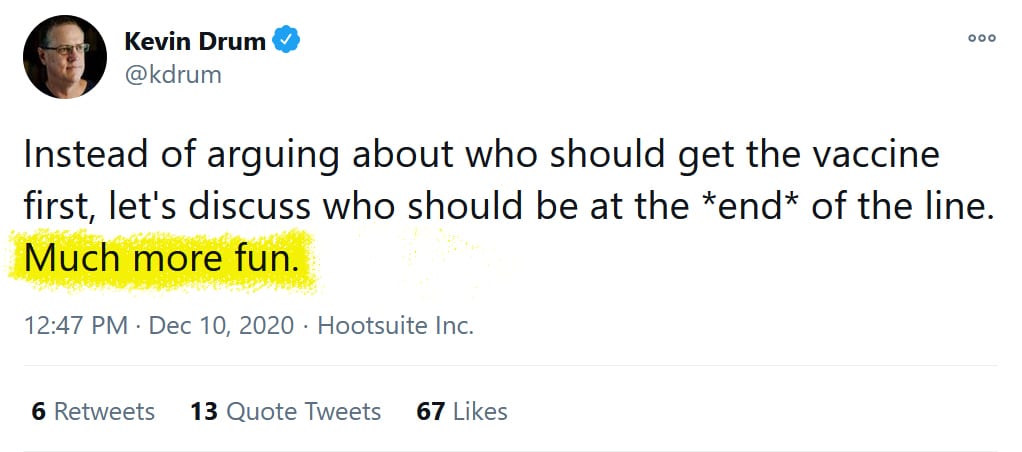The image size is (1022, 452).
Task: Click the bold number 13 counter
Action: pyautogui.click(x=204, y=411)
